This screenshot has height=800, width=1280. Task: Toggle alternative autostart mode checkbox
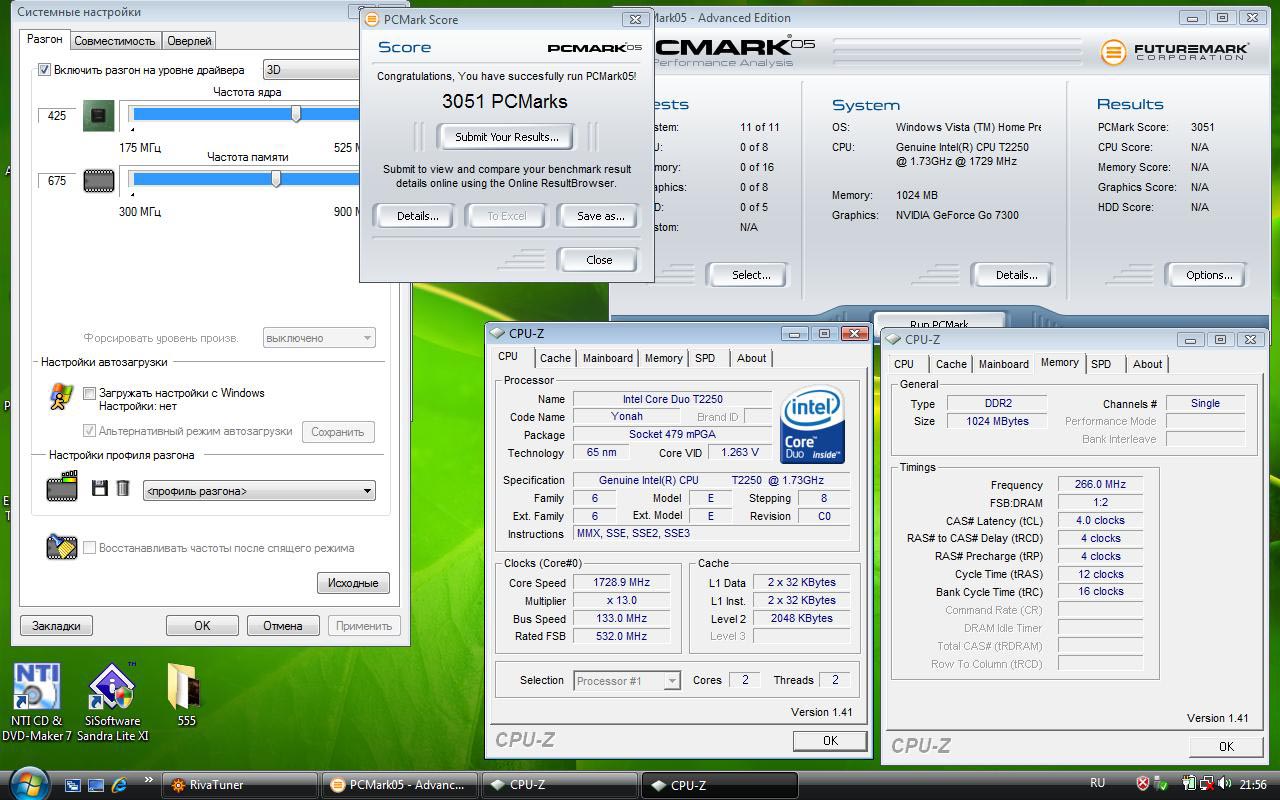tap(90, 431)
